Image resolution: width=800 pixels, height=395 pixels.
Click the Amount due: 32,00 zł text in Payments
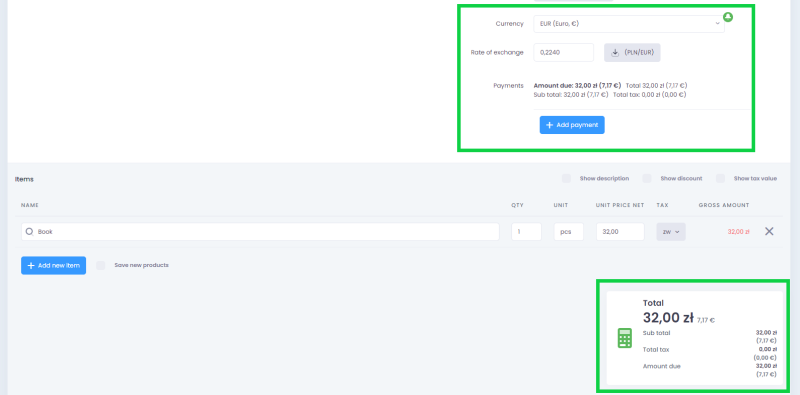point(577,86)
